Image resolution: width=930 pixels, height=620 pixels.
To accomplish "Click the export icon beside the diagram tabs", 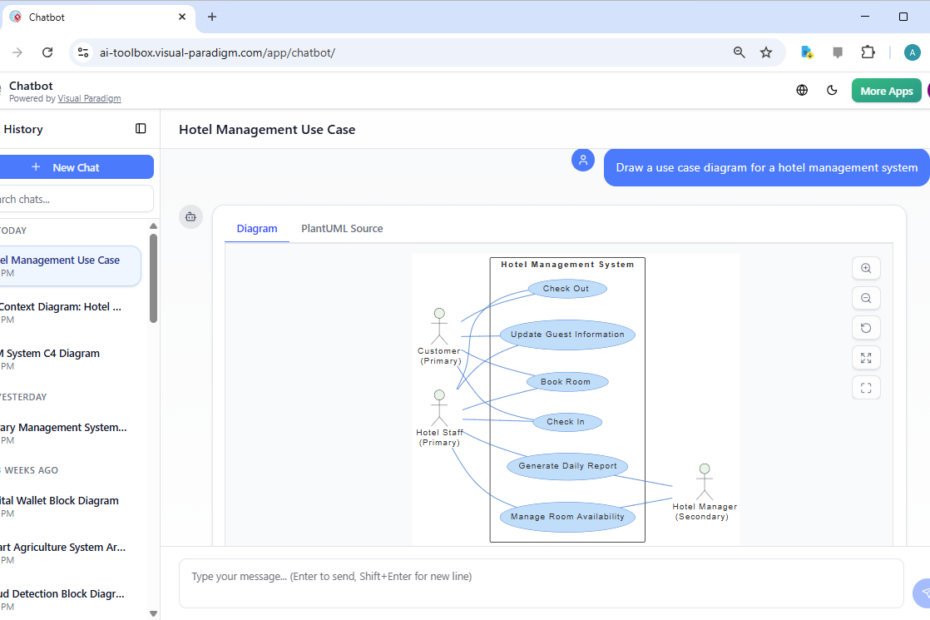I will 190,216.
